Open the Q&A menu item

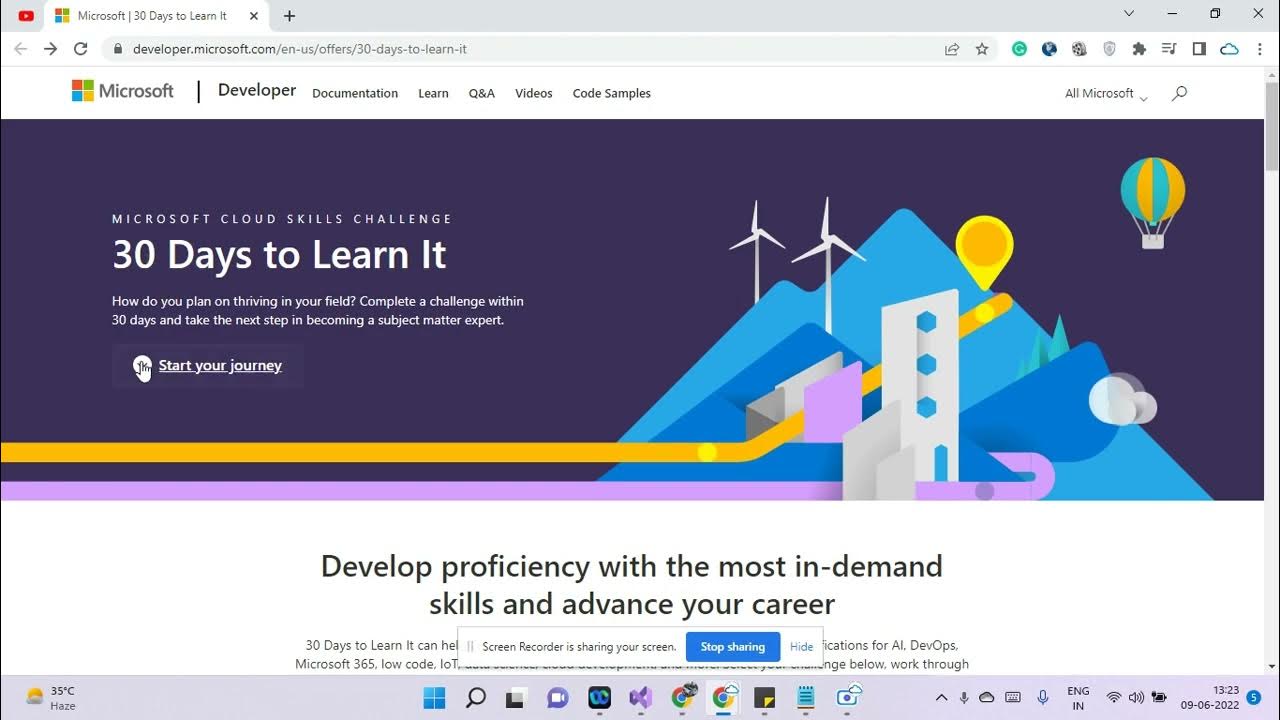[x=482, y=93]
